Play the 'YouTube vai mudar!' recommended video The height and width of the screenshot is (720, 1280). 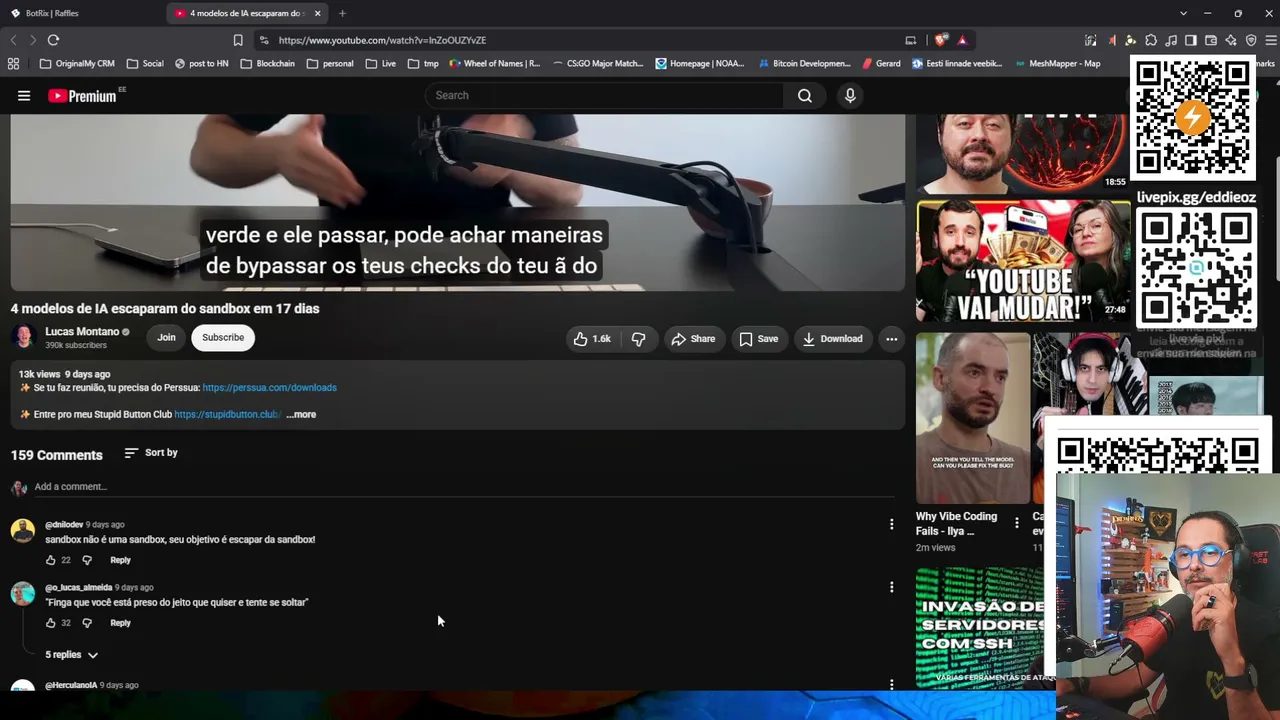[x=1023, y=262]
